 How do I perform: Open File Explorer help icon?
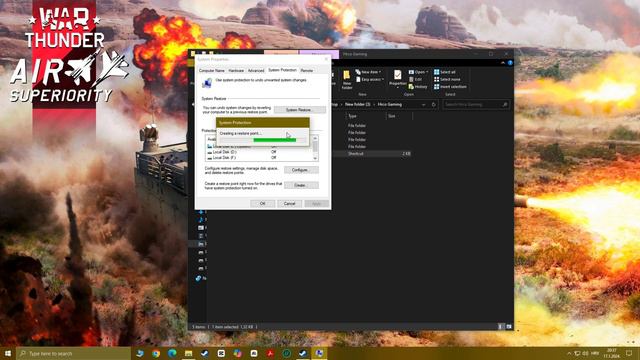point(510,63)
